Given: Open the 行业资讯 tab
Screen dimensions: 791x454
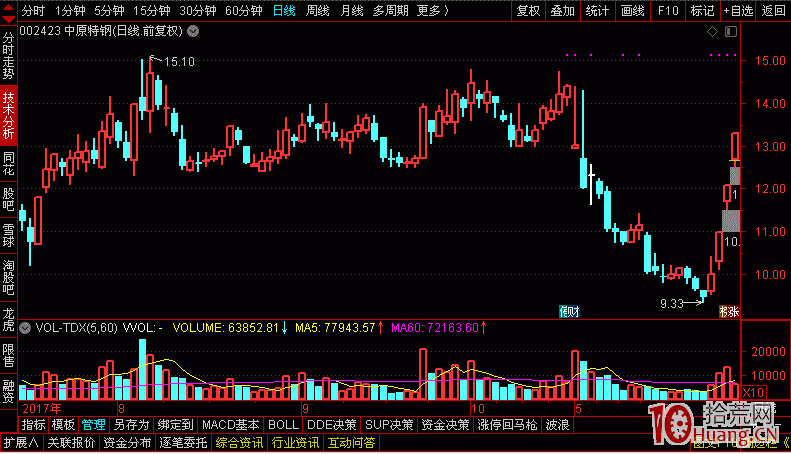Looking at the screenshot, I should point(295,443).
